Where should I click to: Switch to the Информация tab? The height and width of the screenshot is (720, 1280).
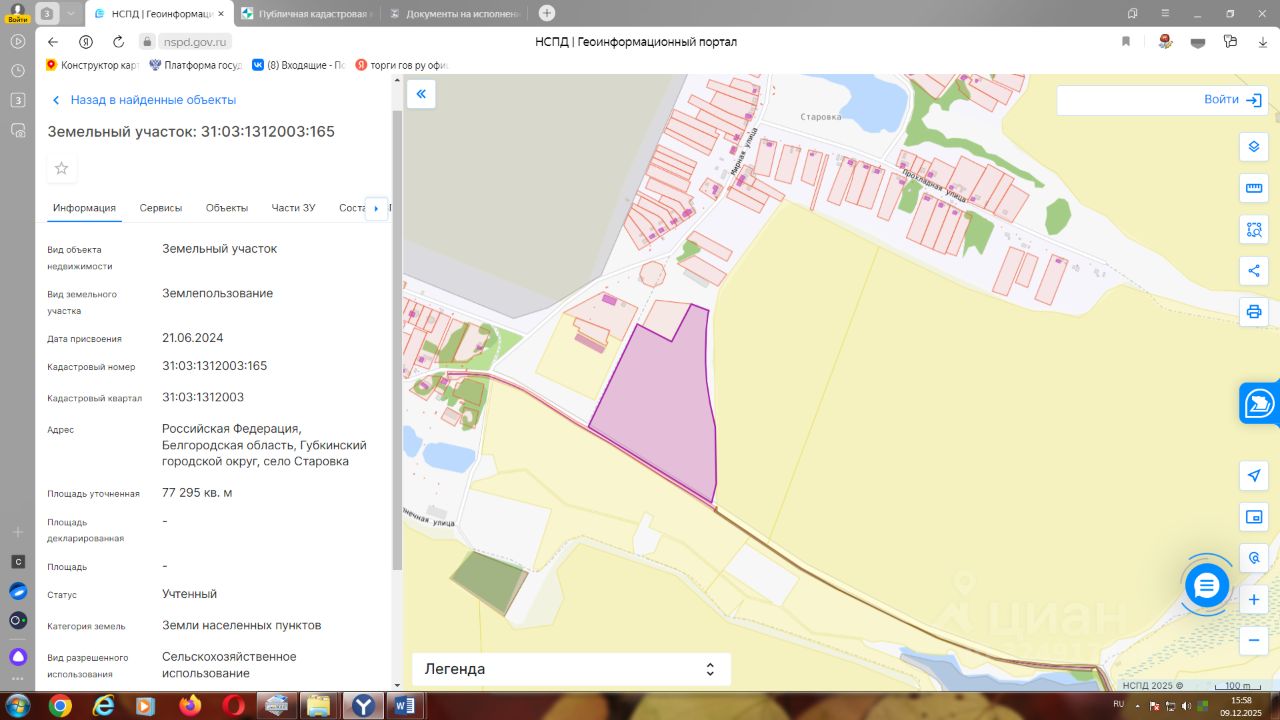[x=84, y=208]
